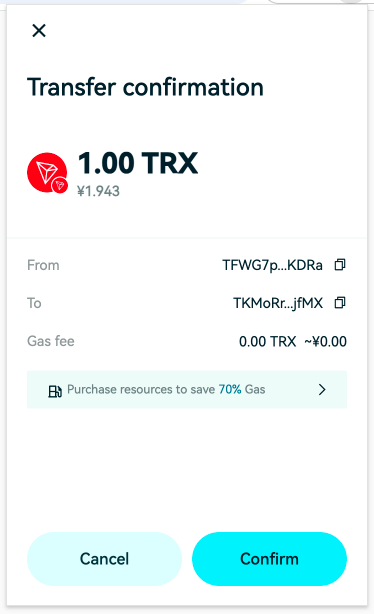This screenshot has height=614, width=374.
Task: Click the 70% savings highlight text
Action: pos(230,389)
